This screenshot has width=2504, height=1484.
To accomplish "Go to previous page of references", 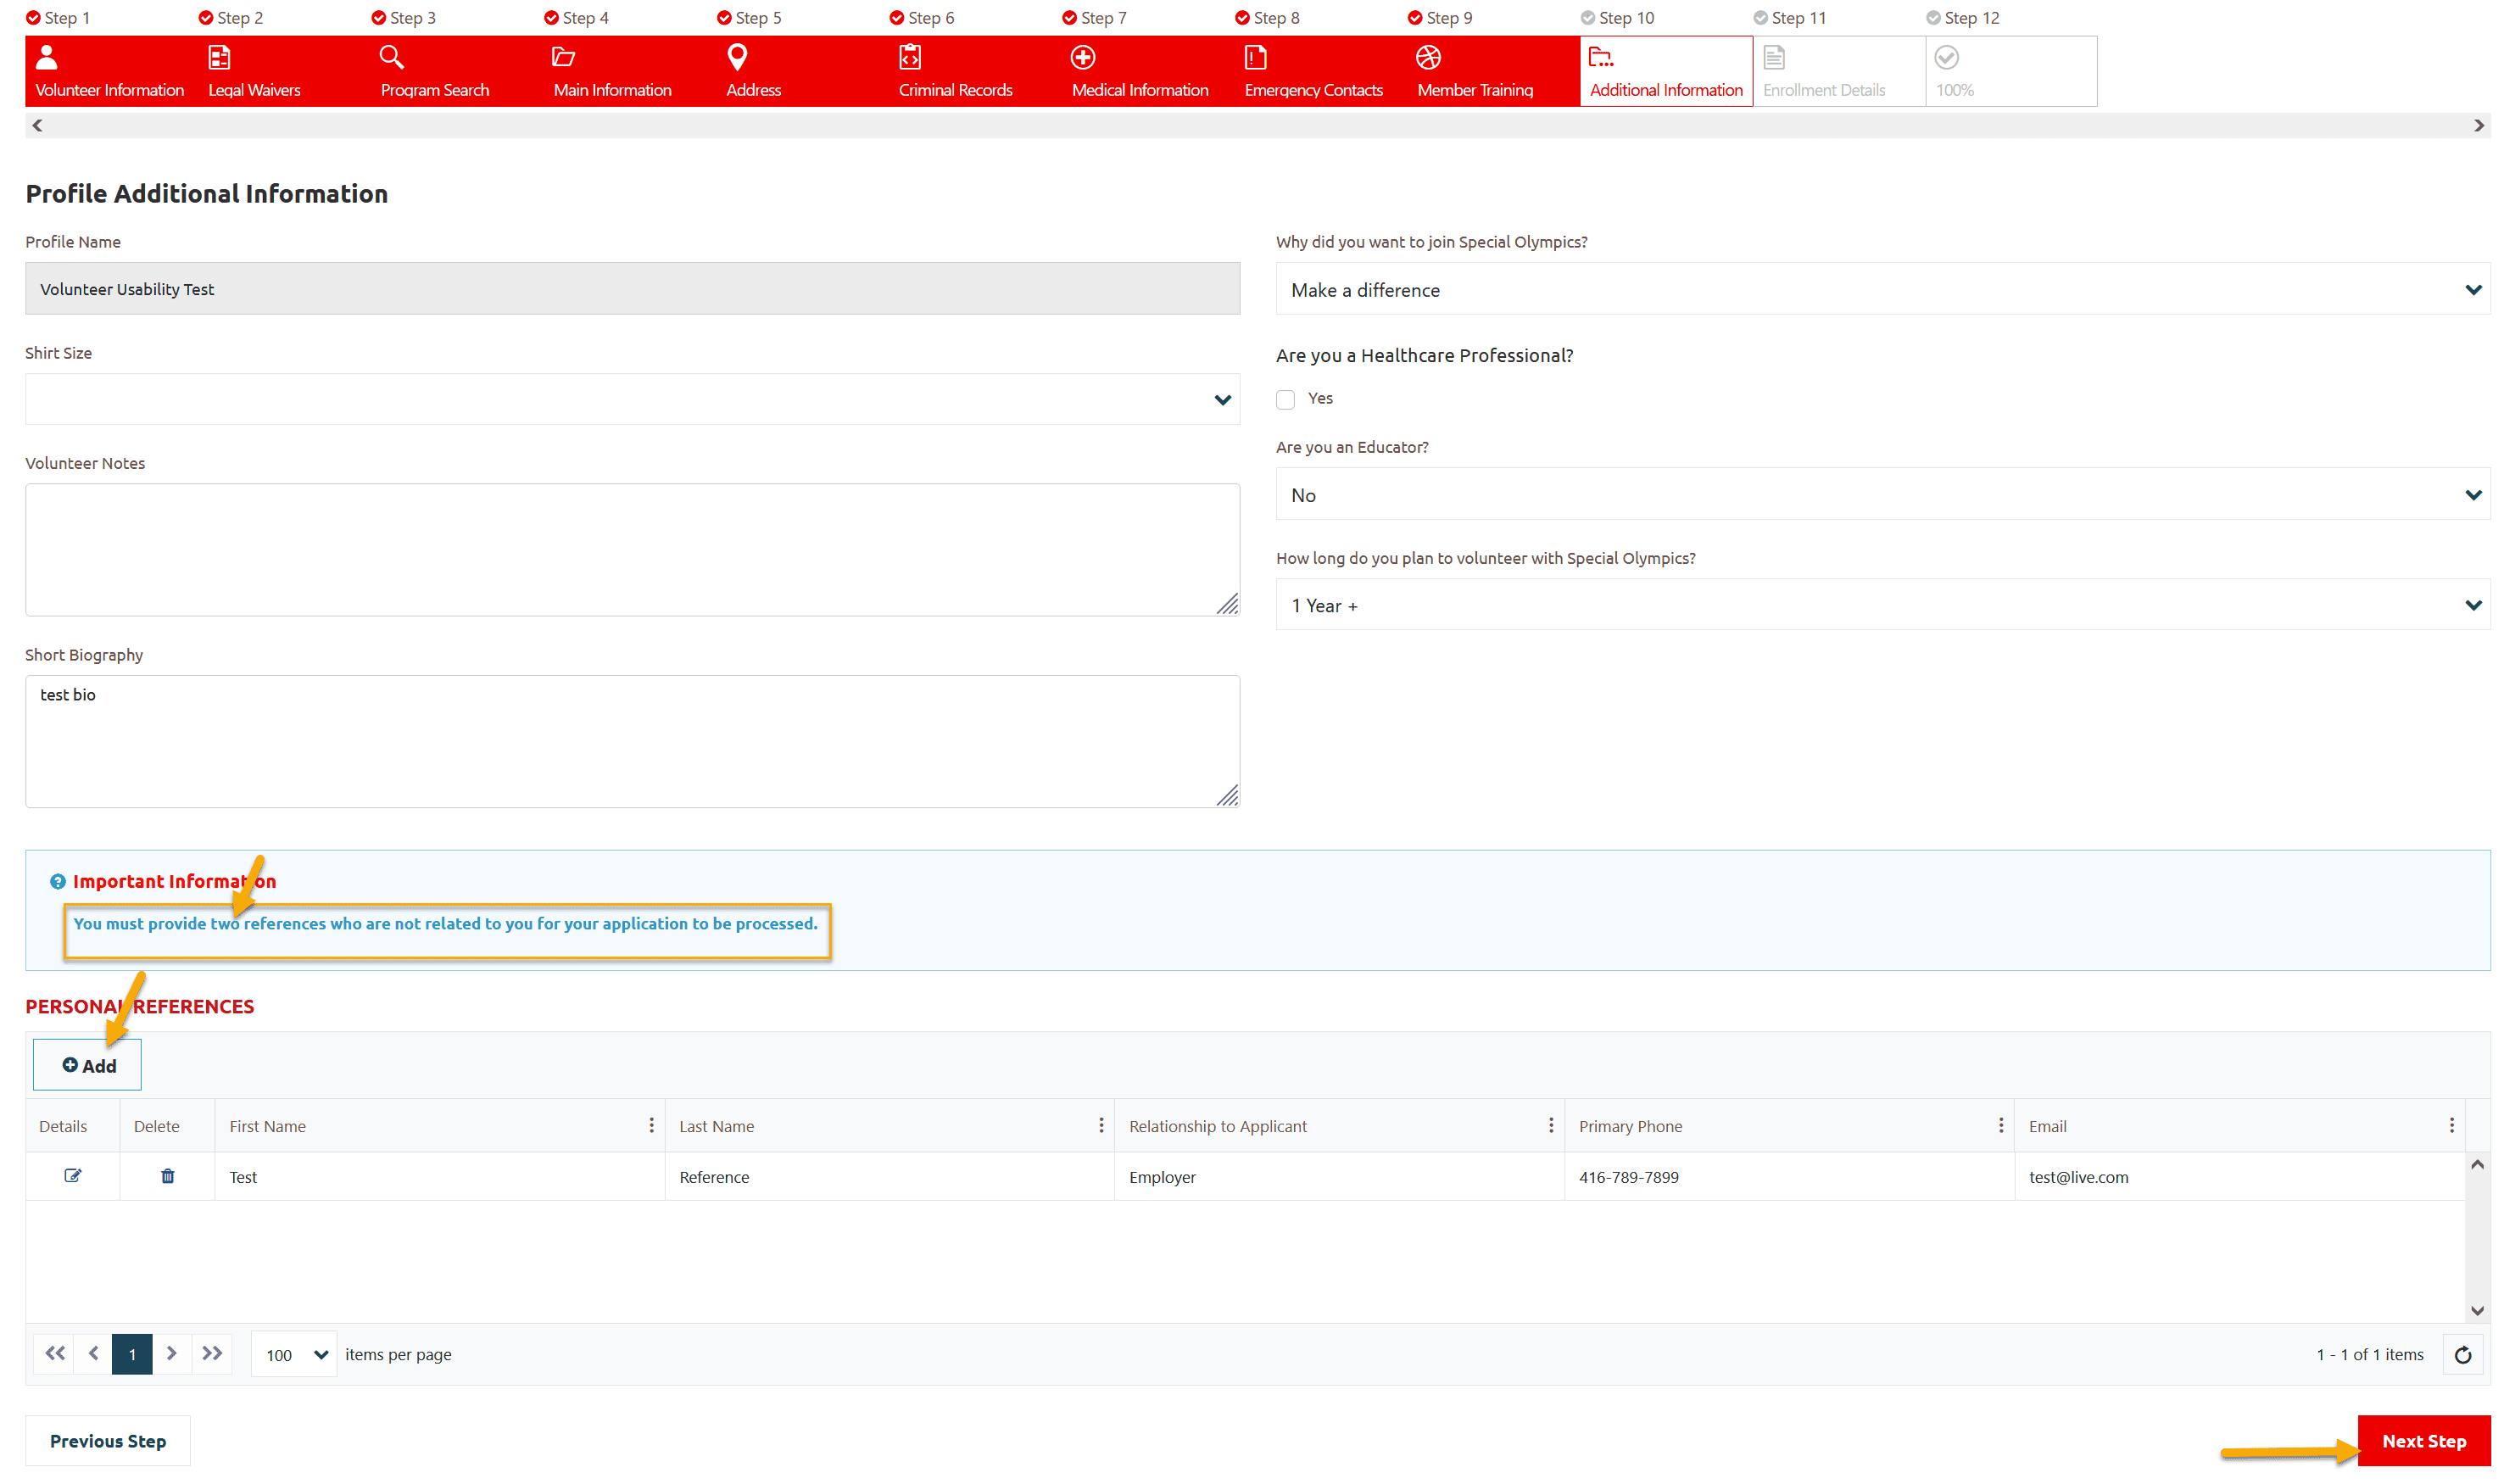I will pyautogui.click(x=93, y=1353).
